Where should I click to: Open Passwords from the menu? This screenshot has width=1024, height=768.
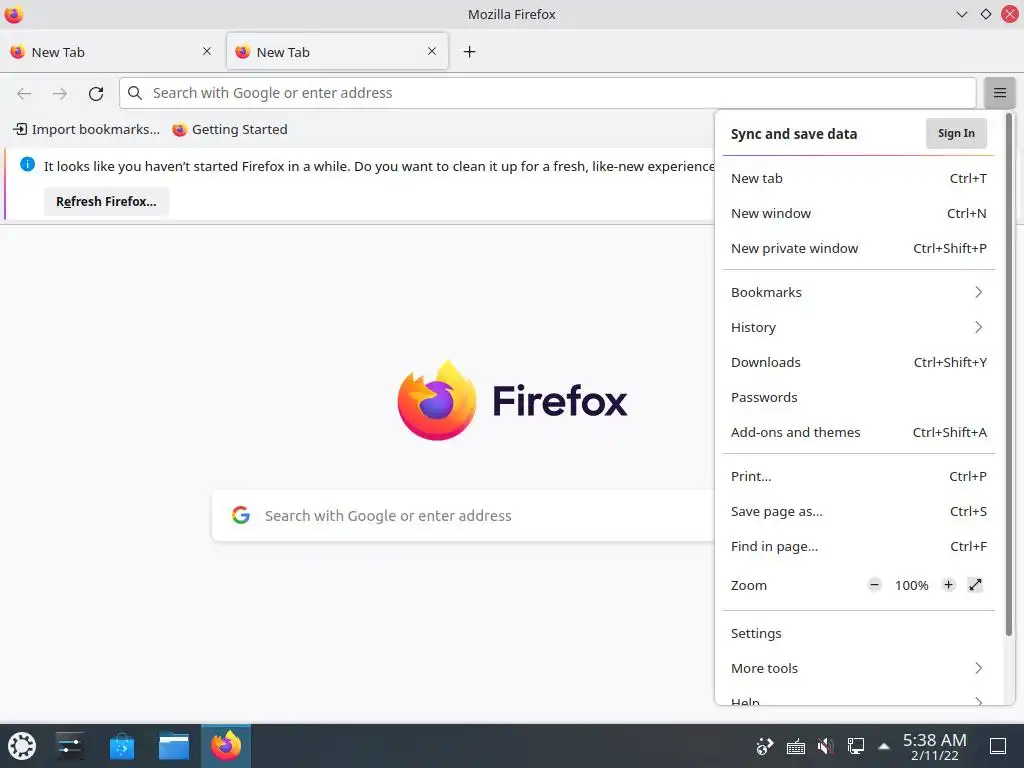pos(858,397)
